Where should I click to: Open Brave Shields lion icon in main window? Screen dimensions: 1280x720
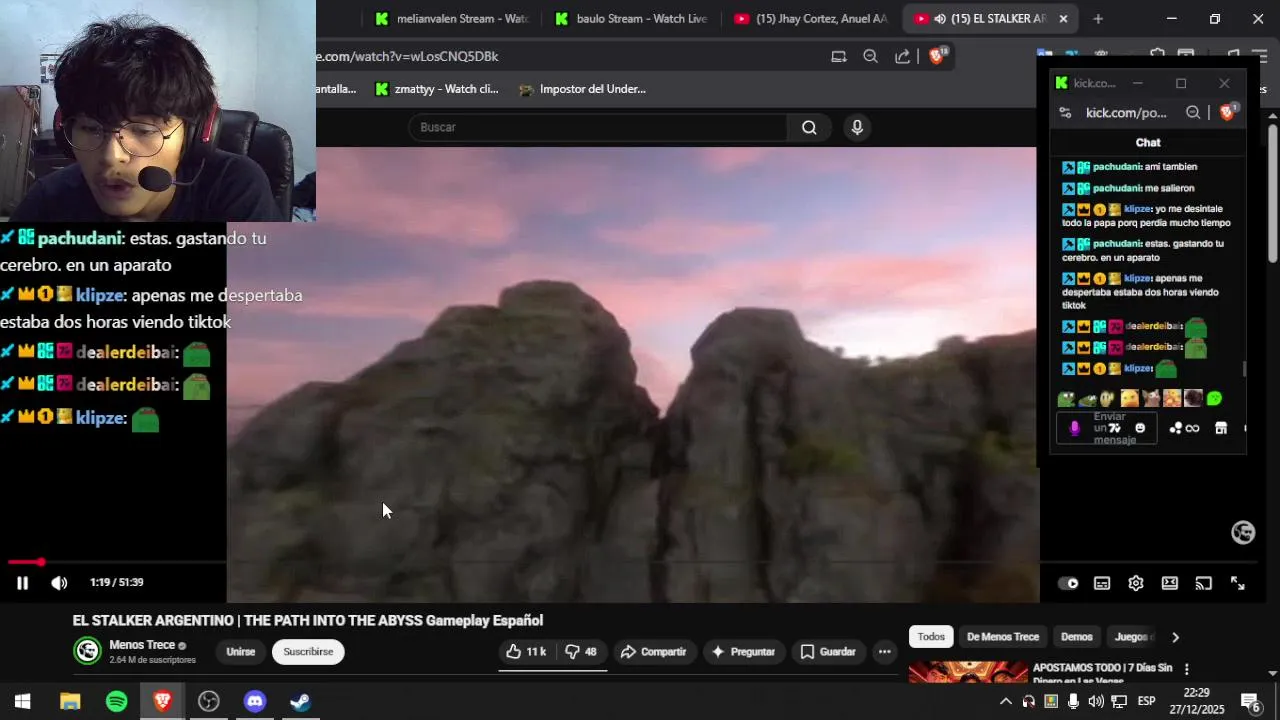coord(937,56)
